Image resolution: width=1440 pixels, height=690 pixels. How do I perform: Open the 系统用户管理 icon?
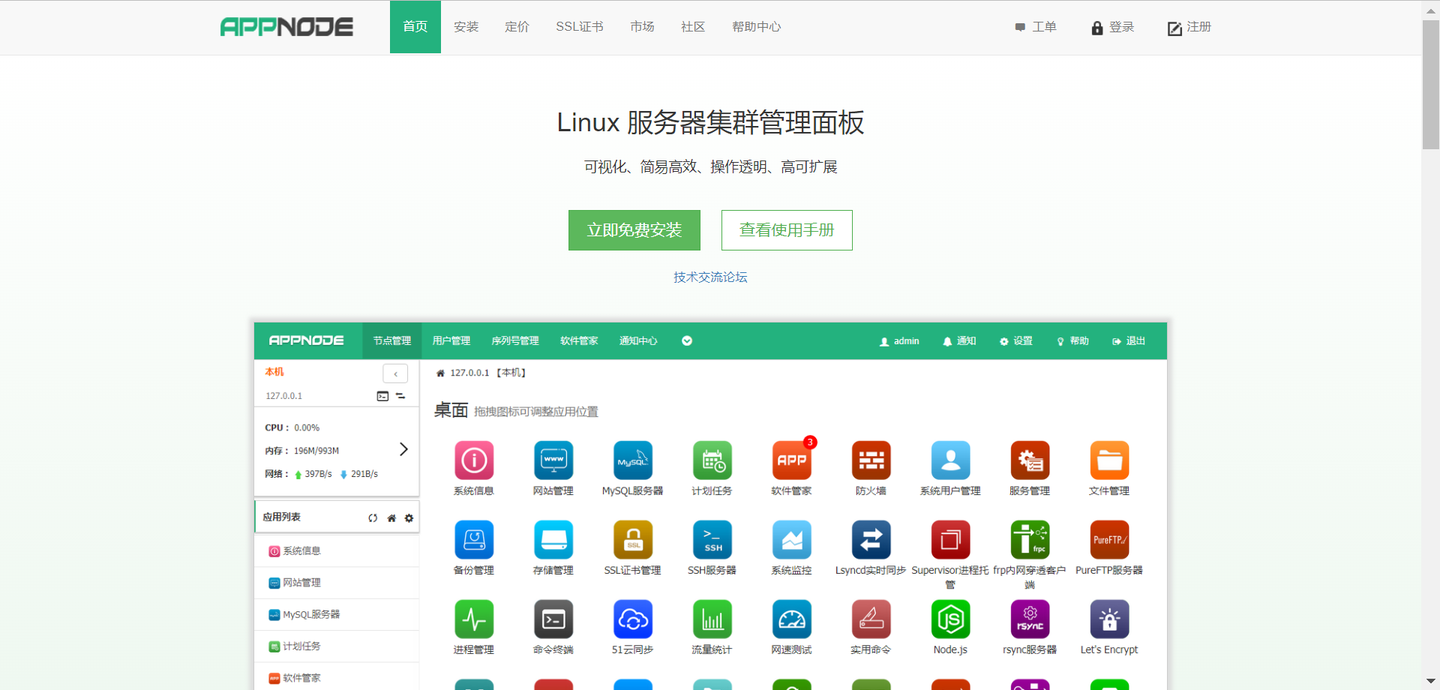point(950,461)
